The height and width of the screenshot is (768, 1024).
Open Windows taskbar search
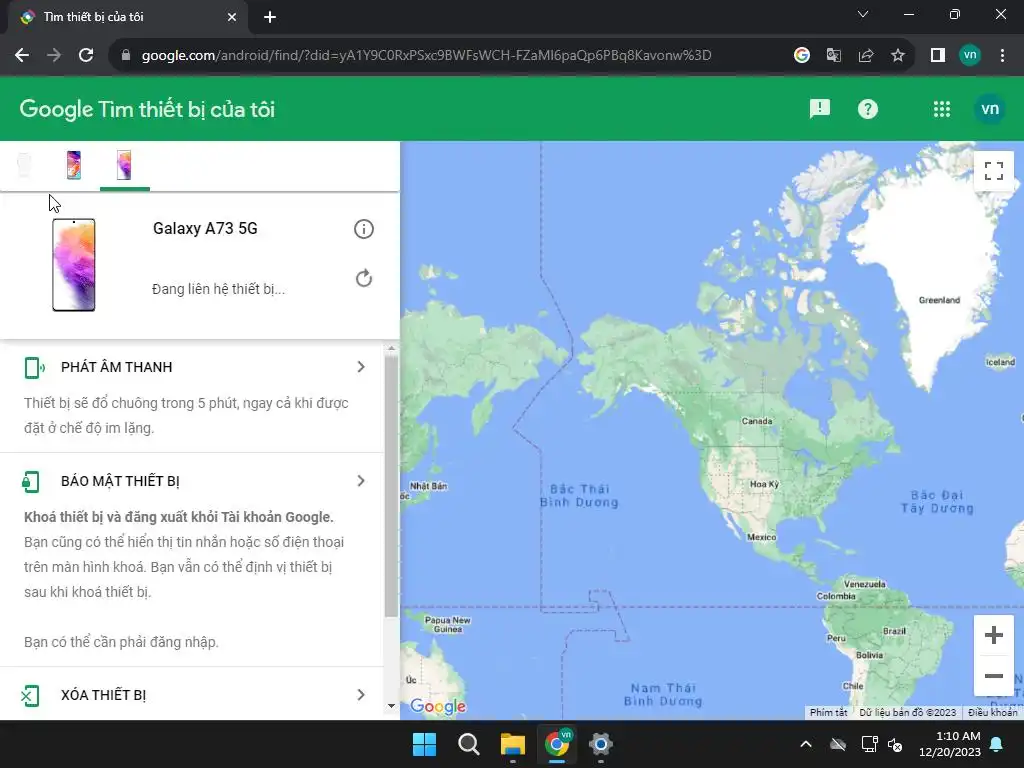pos(468,744)
